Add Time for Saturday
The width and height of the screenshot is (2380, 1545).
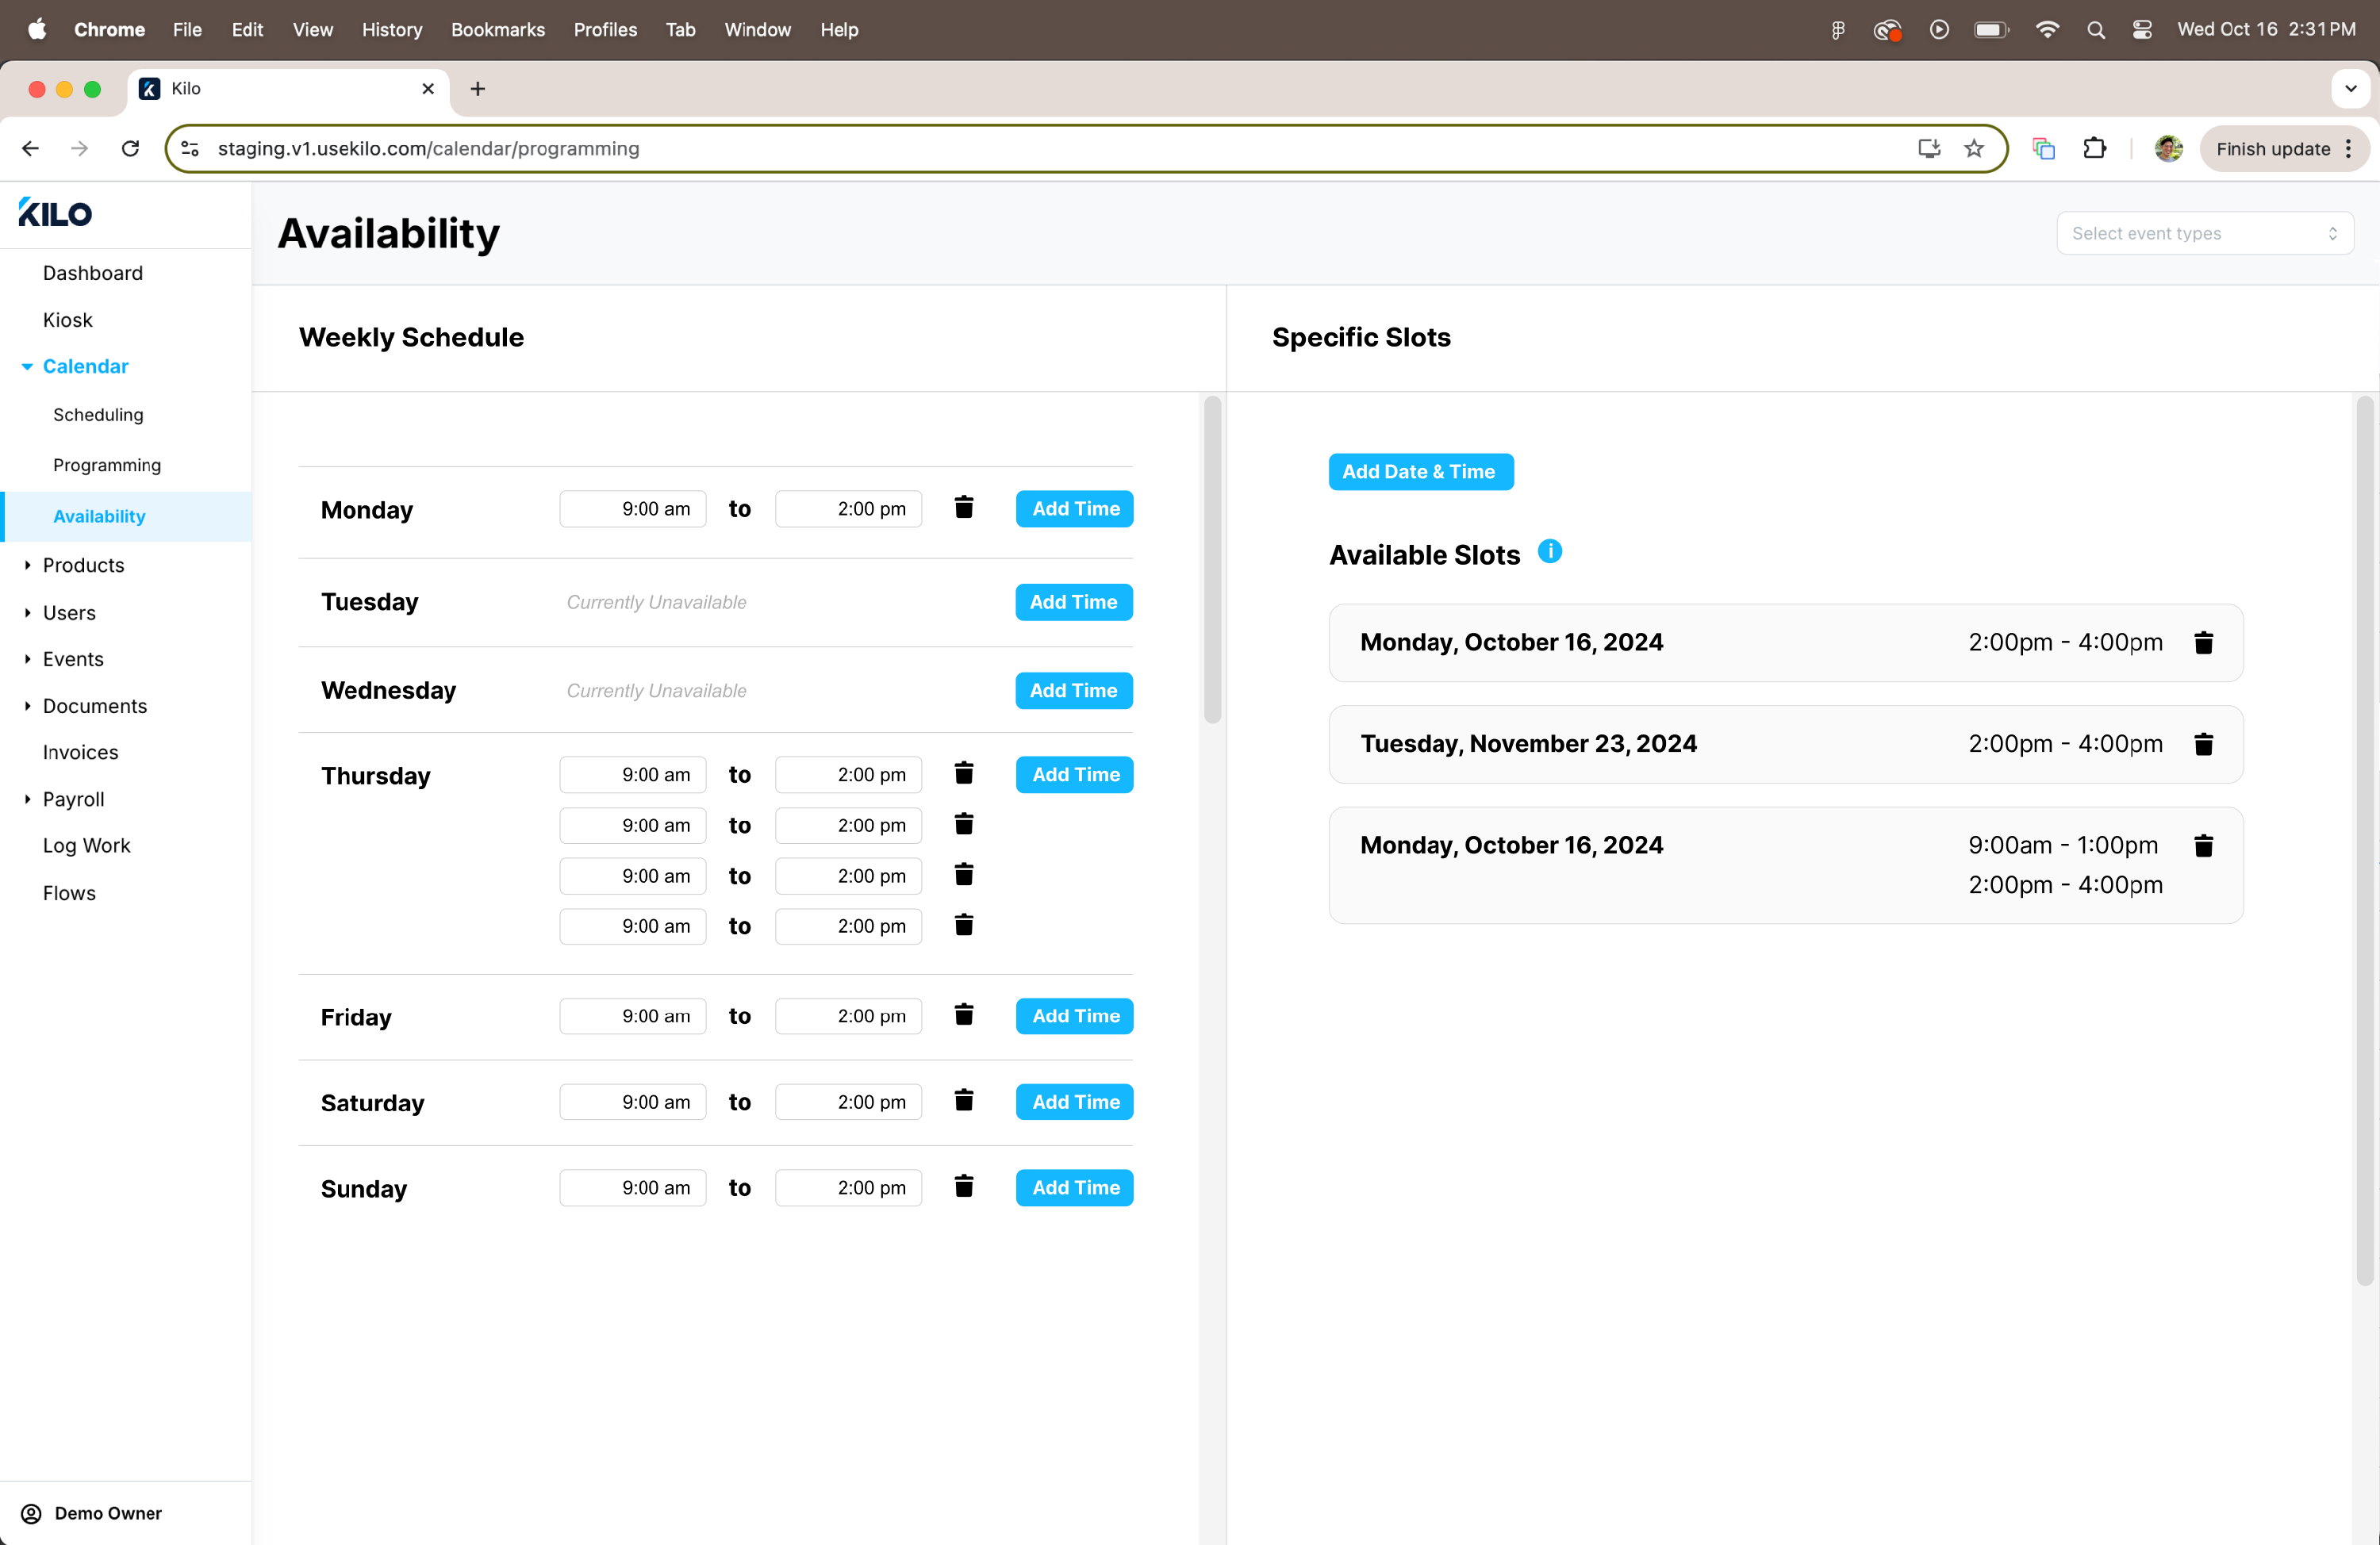tap(1075, 1101)
